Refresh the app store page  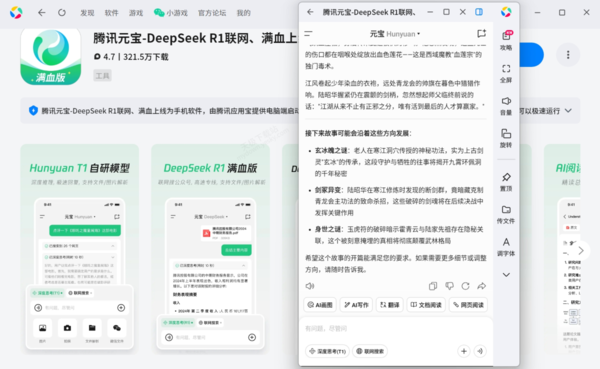click(x=62, y=13)
